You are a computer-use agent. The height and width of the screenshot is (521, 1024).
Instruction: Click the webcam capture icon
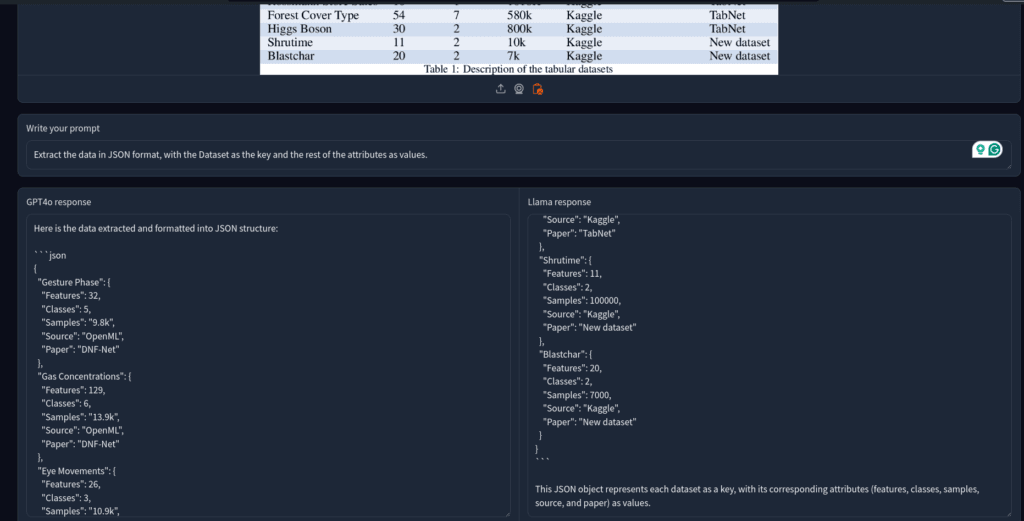[519, 89]
